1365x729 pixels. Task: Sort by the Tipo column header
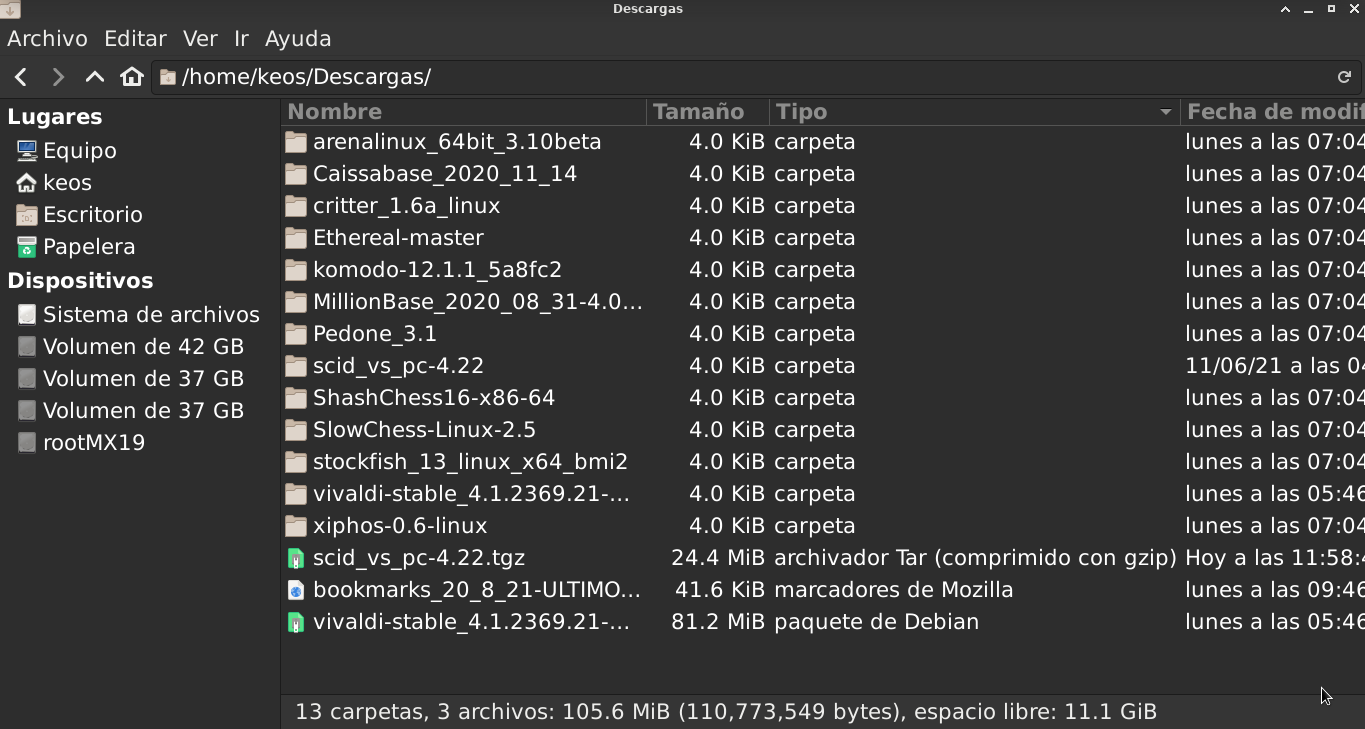click(975, 112)
